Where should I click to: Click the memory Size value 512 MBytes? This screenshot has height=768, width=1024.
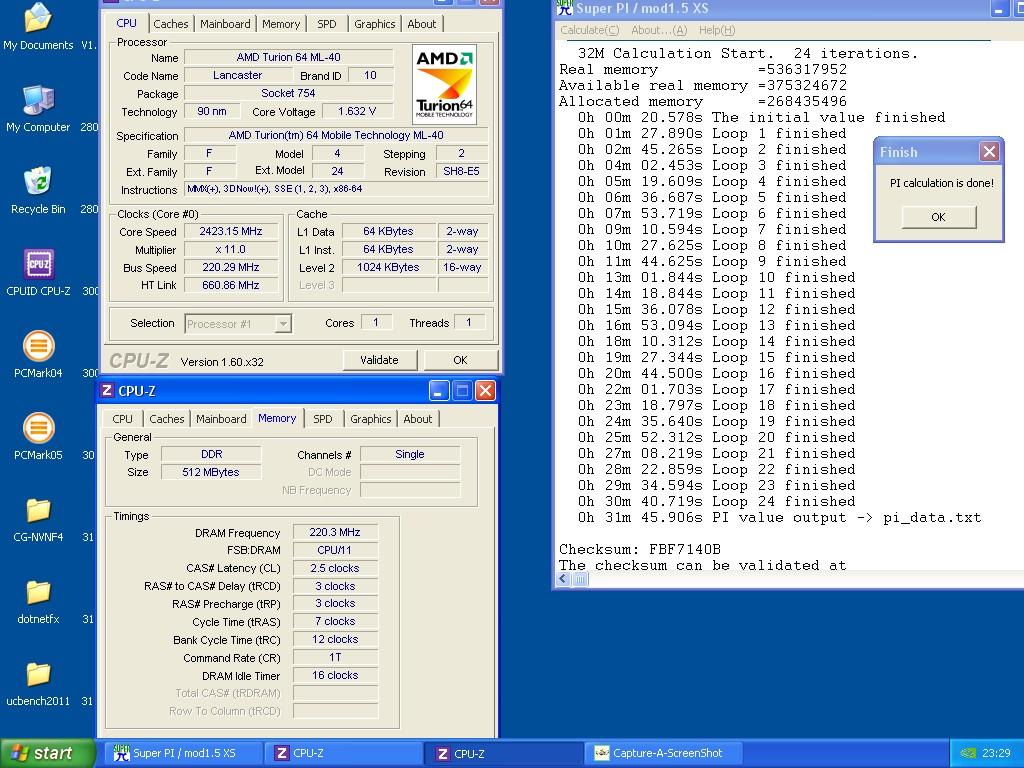point(211,472)
